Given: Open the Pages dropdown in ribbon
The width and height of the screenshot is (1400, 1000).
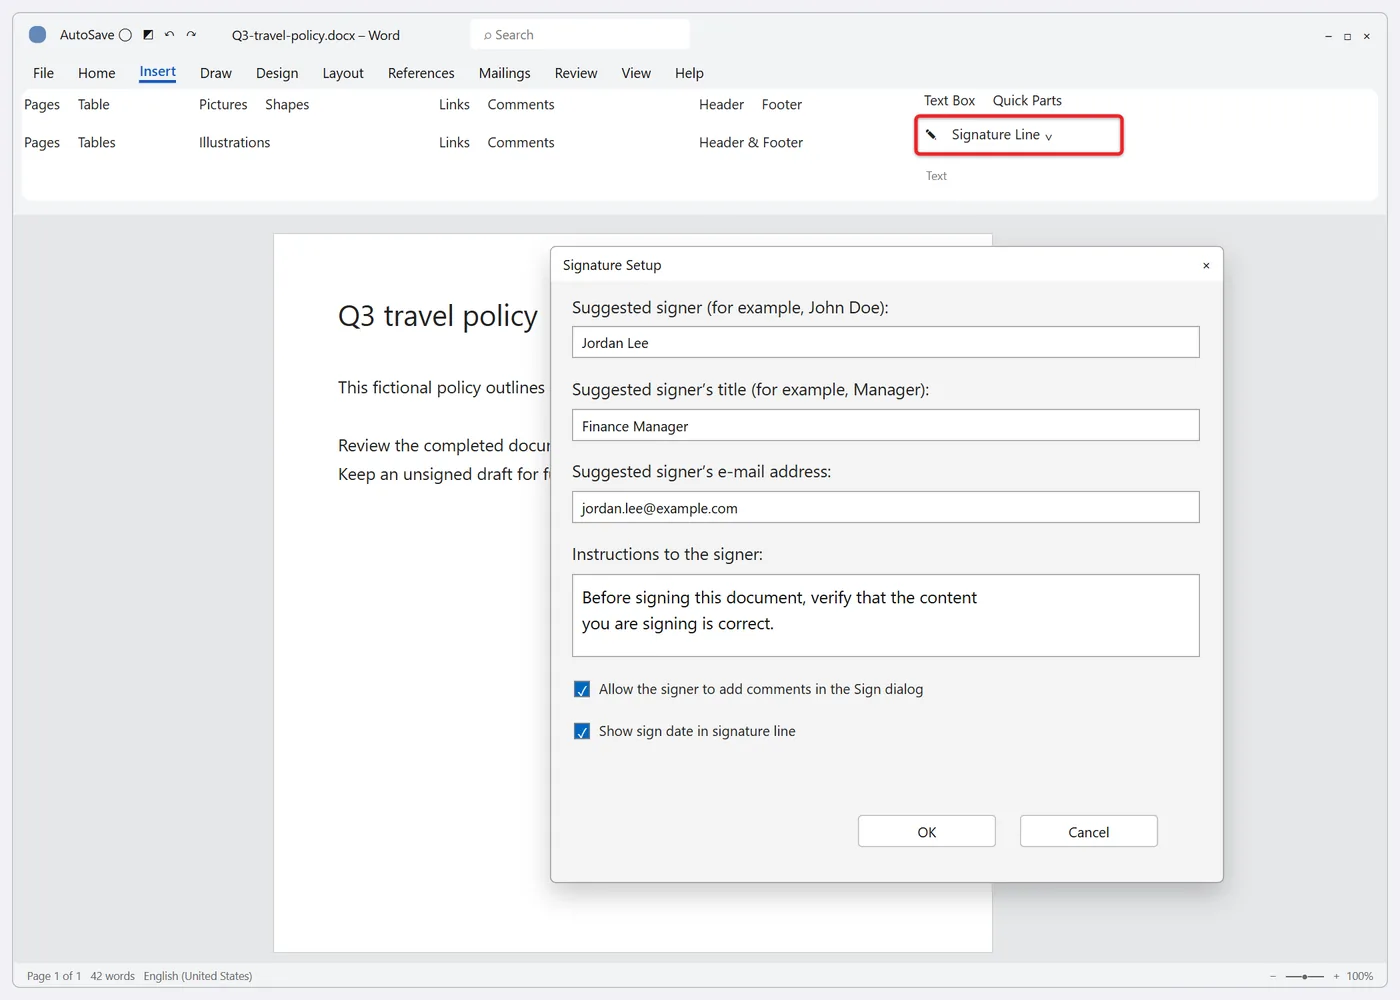Looking at the screenshot, I should coord(42,104).
